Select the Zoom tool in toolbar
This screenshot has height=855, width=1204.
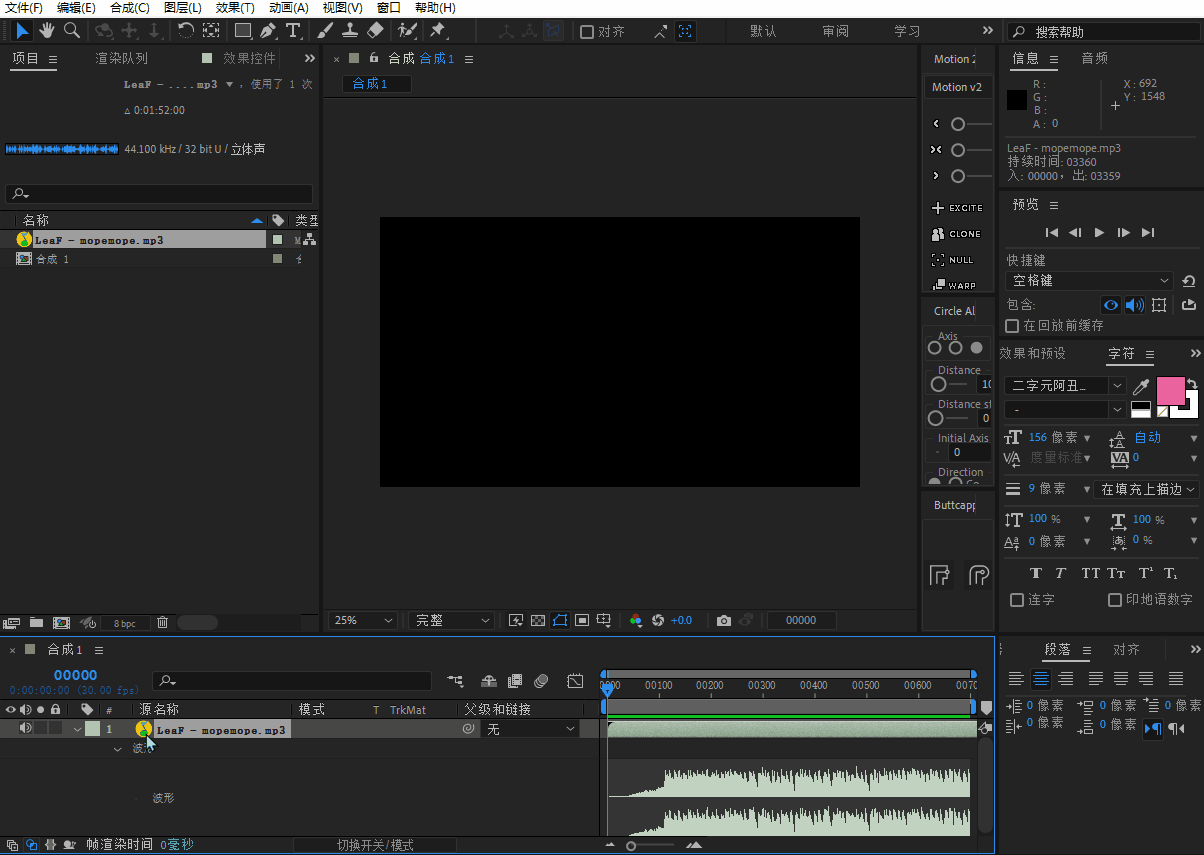(72, 31)
